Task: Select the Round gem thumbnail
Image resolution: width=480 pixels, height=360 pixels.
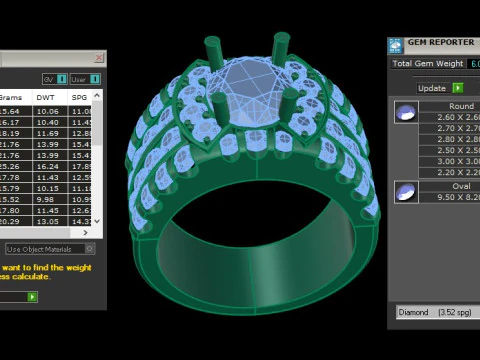Action: (x=406, y=112)
